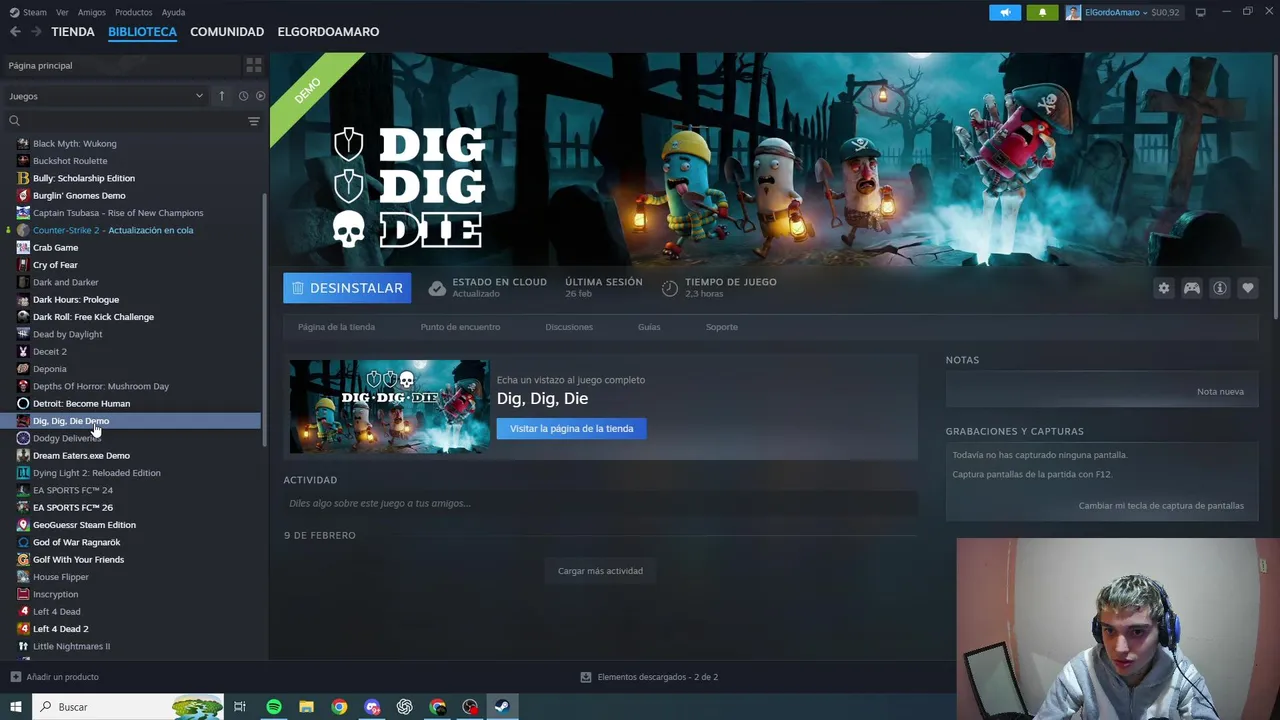Go to the COMUNIDAD section
Image resolution: width=1280 pixels, height=720 pixels.
coord(227,32)
